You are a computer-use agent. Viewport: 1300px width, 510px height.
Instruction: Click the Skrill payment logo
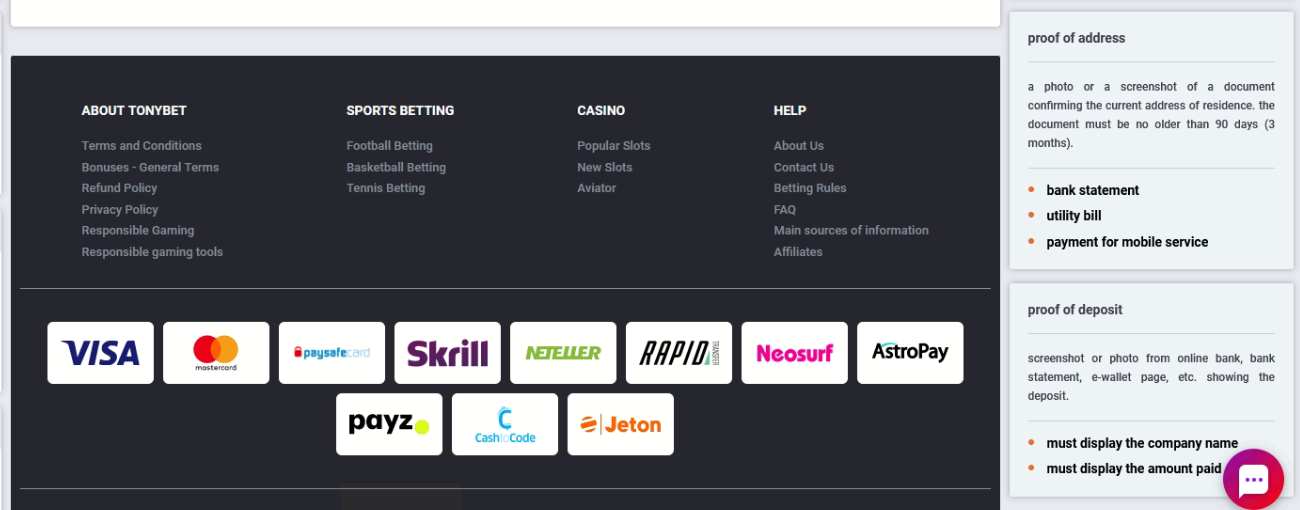tap(447, 353)
